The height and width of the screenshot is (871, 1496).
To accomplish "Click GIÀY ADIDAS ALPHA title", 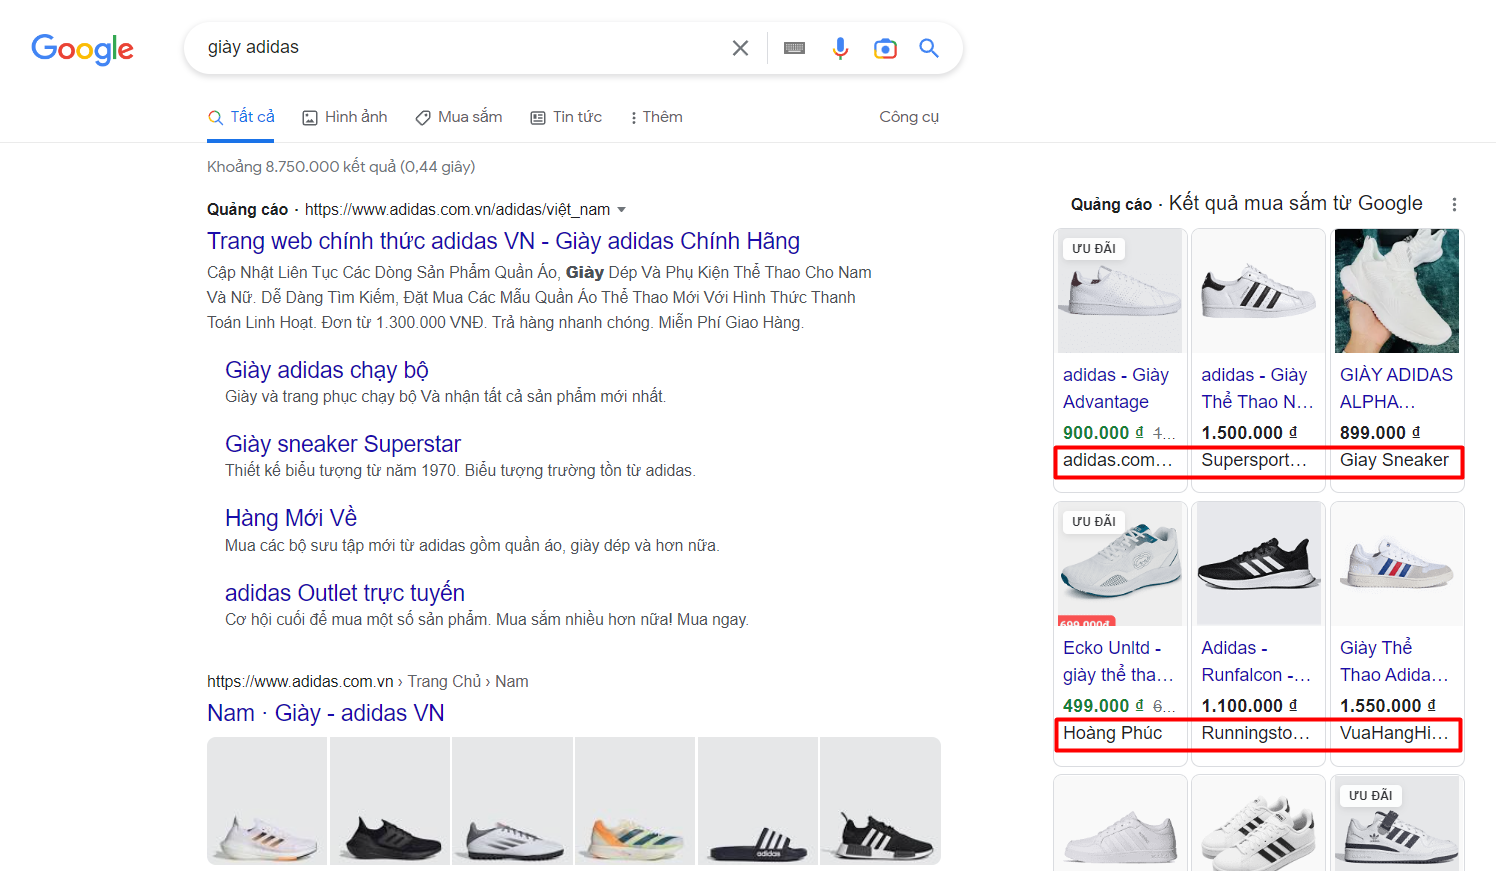I will coord(1396,388).
